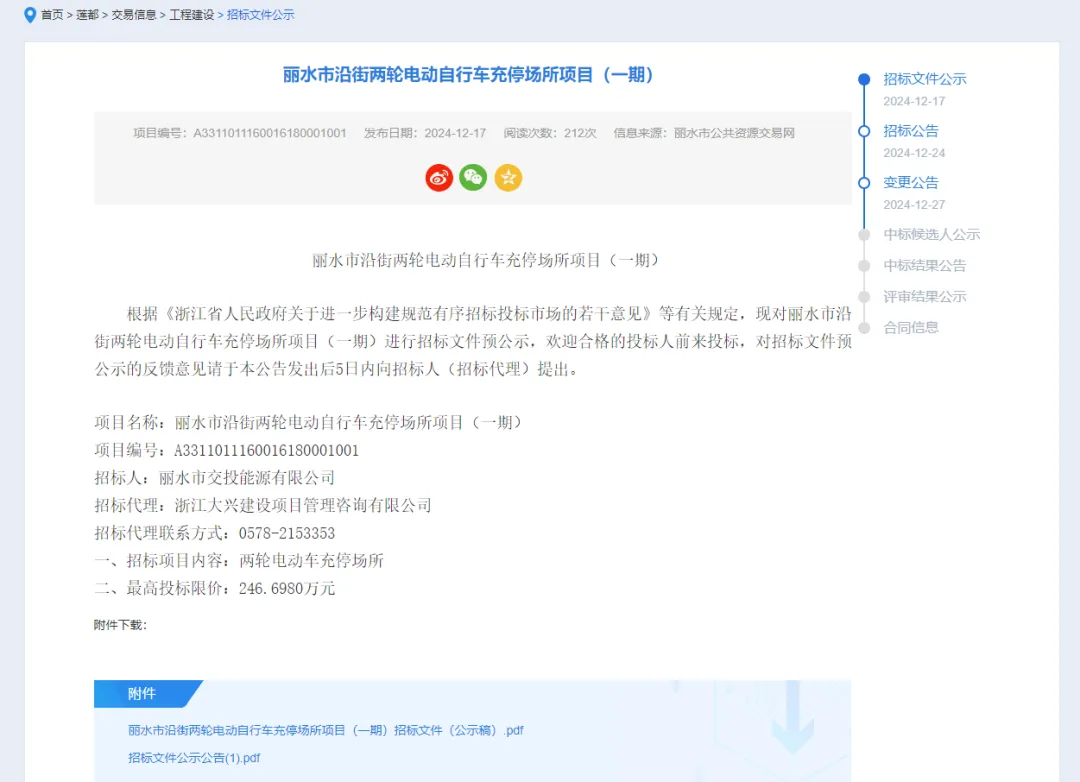This screenshot has height=782, width=1080.
Task: Open 工程建设 breadcrumb link
Action: (191, 14)
